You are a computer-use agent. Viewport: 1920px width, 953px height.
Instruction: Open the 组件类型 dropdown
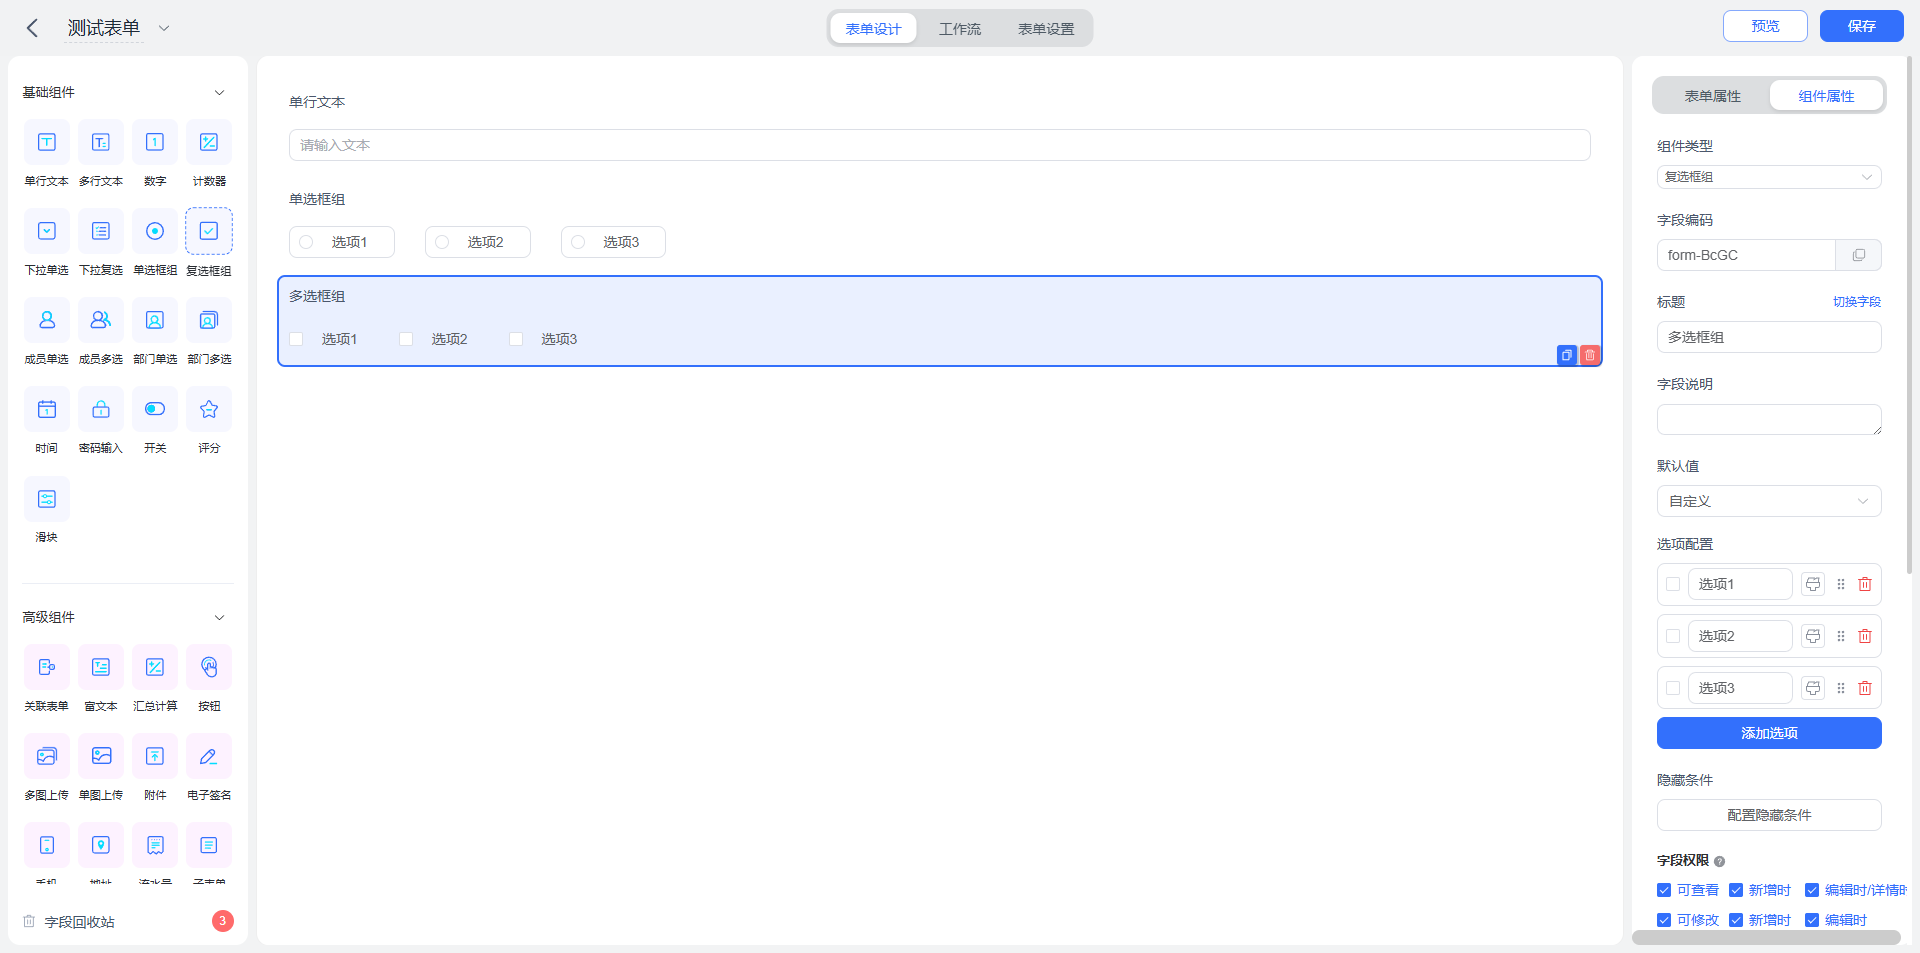[x=1769, y=177]
